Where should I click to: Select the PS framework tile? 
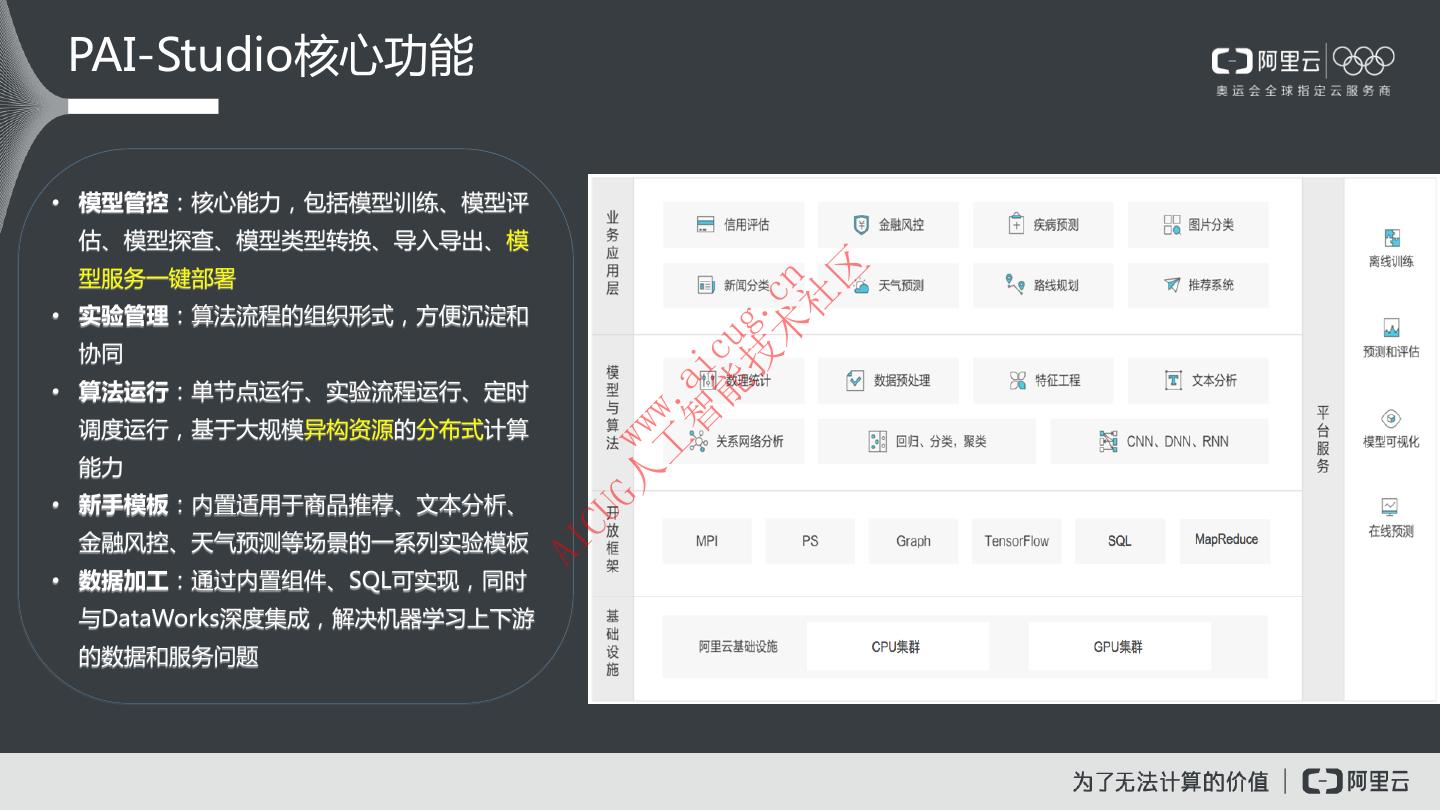tap(810, 541)
